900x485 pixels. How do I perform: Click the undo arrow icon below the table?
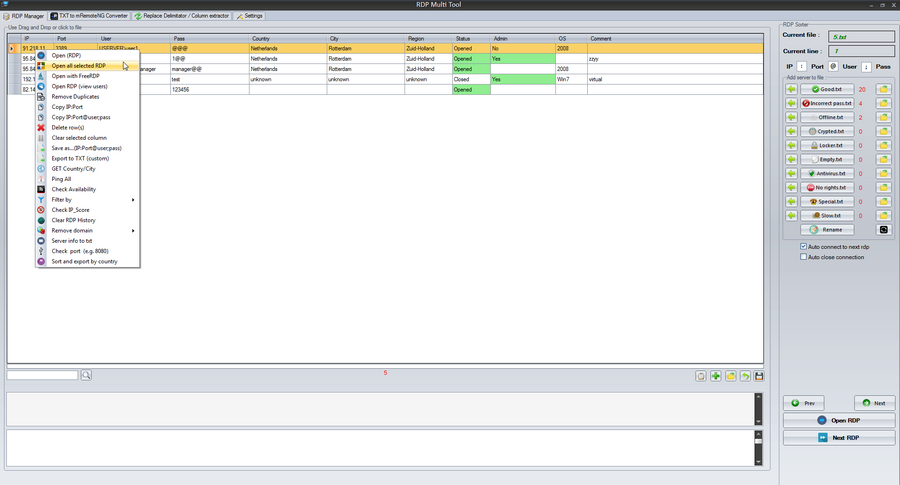pyautogui.click(x=745, y=376)
